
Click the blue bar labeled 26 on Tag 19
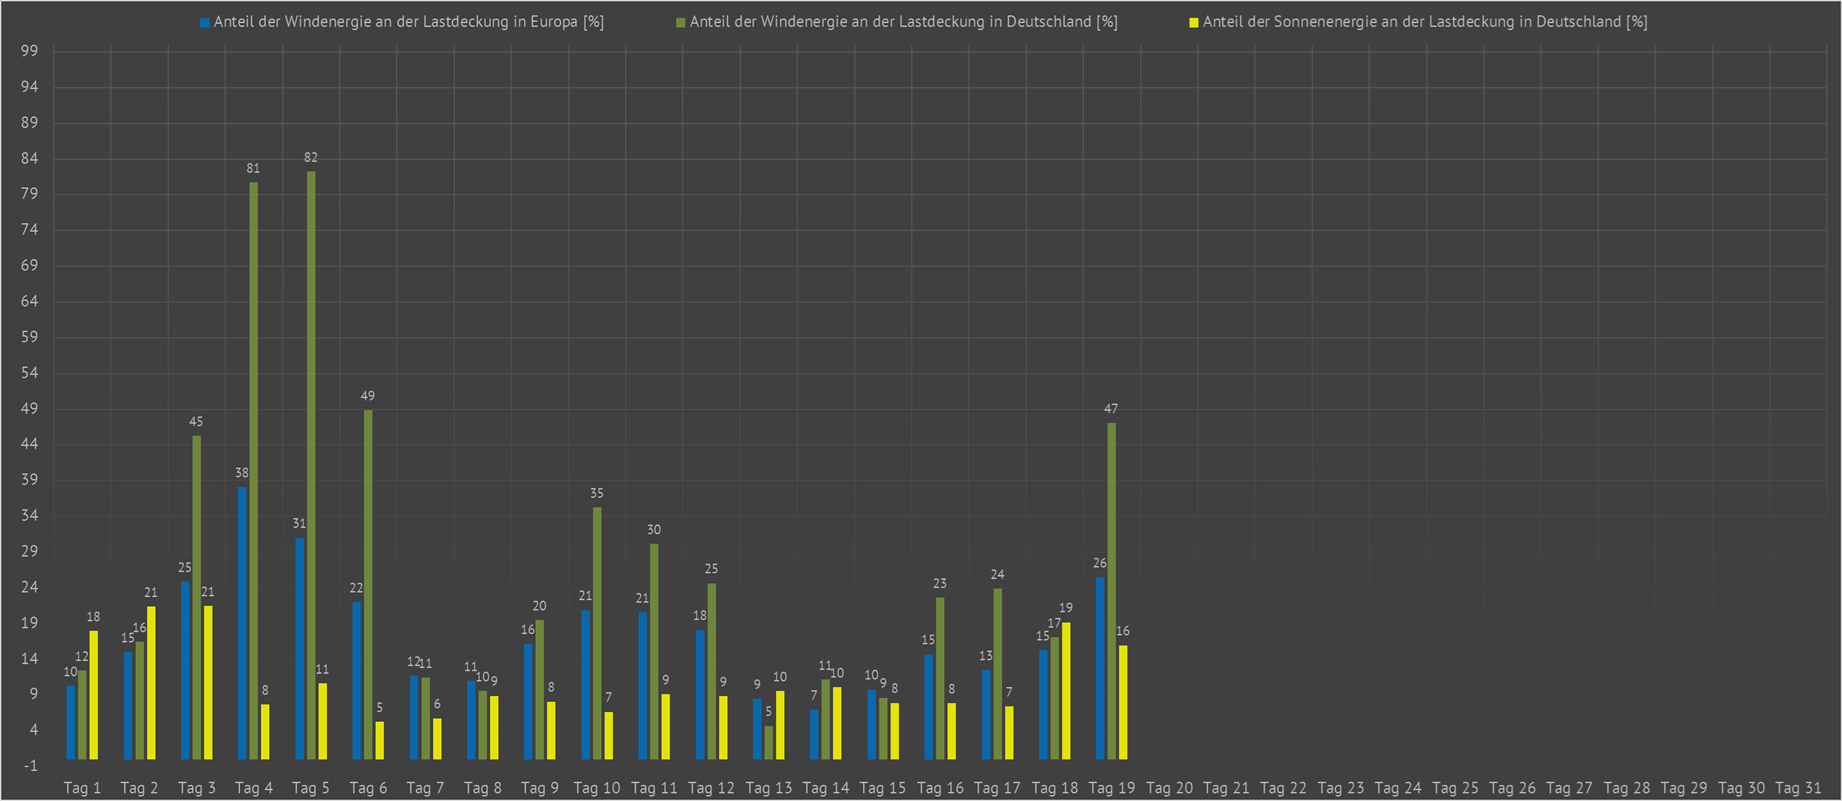click(1100, 667)
